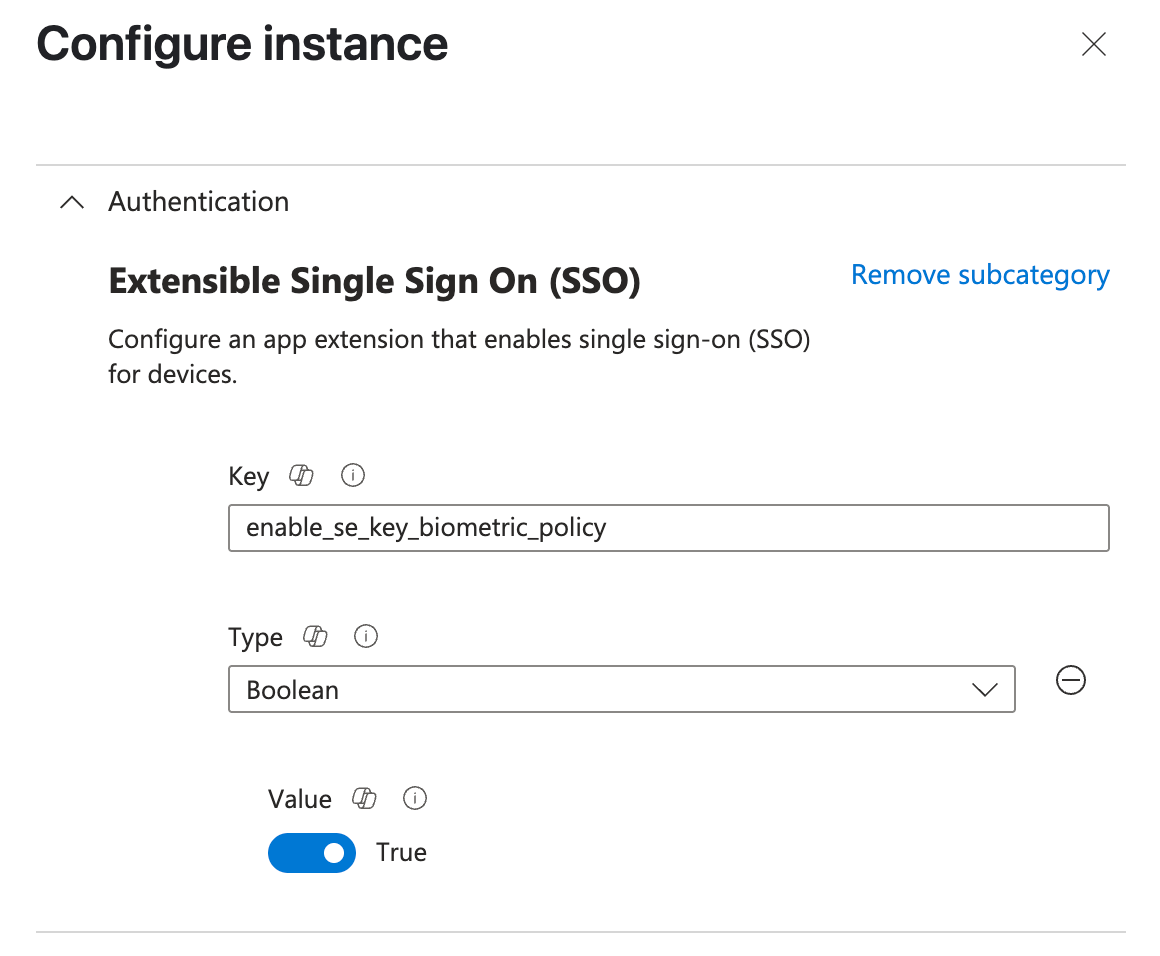Screen dimensions: 1160x956
Task: Remove the Boolean setting using the minus icon
Action: [1070, 681]
